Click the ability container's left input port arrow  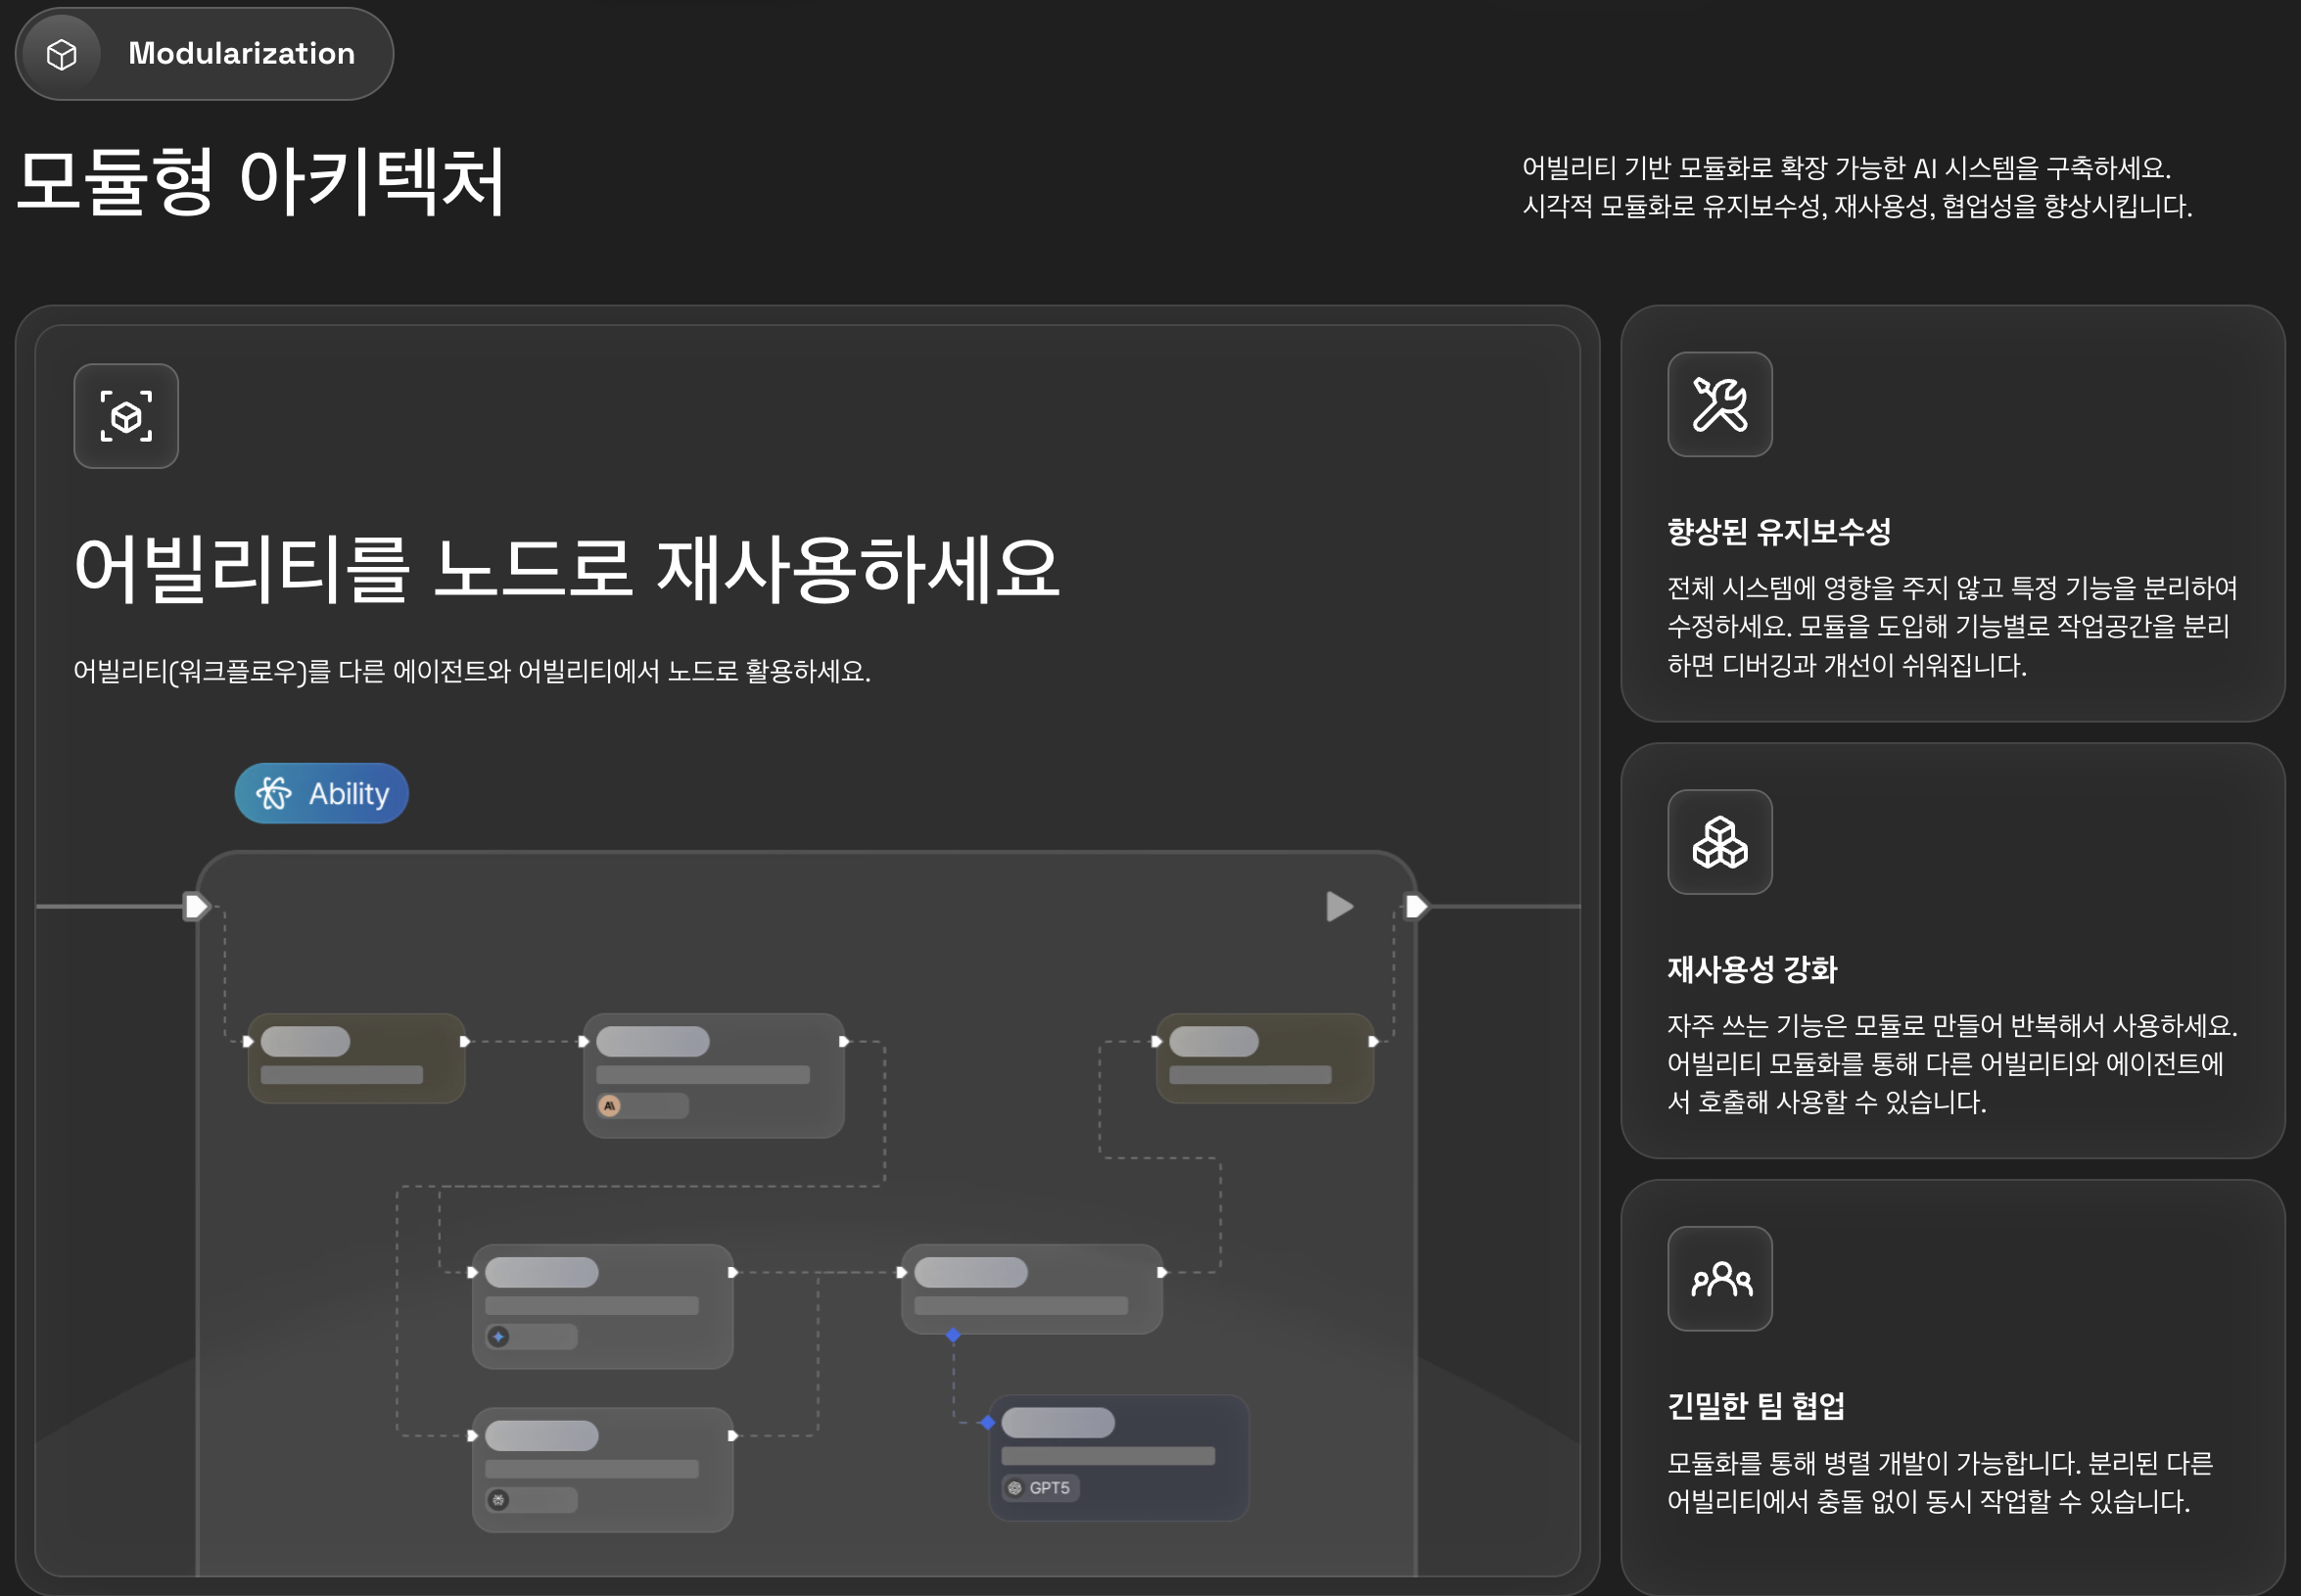pos(195,907)
